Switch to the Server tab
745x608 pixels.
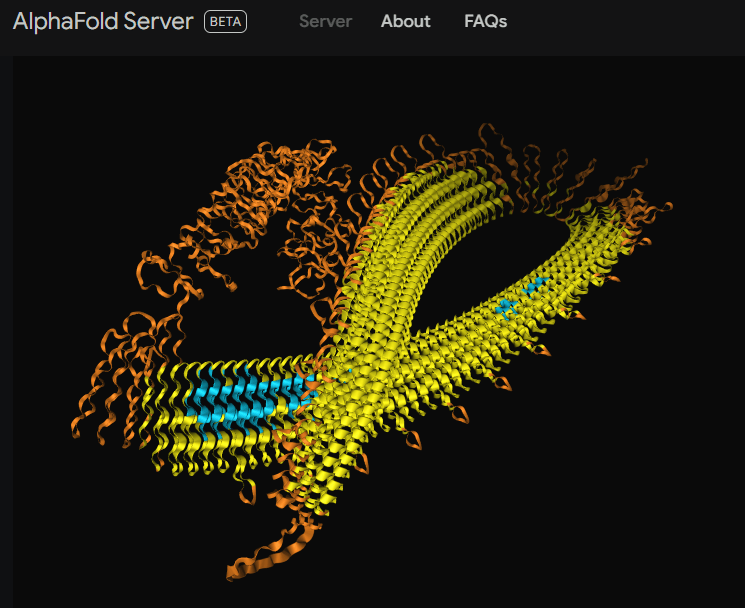click(x=325, y=21)
